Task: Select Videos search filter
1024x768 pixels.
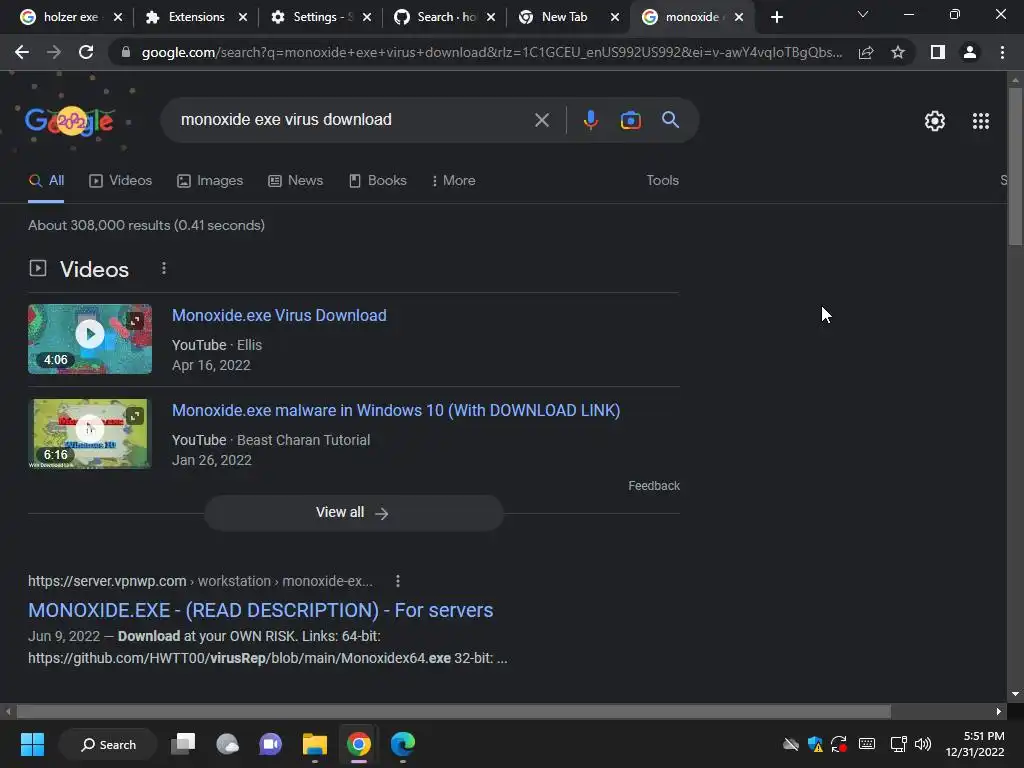Action: [120, 180]
